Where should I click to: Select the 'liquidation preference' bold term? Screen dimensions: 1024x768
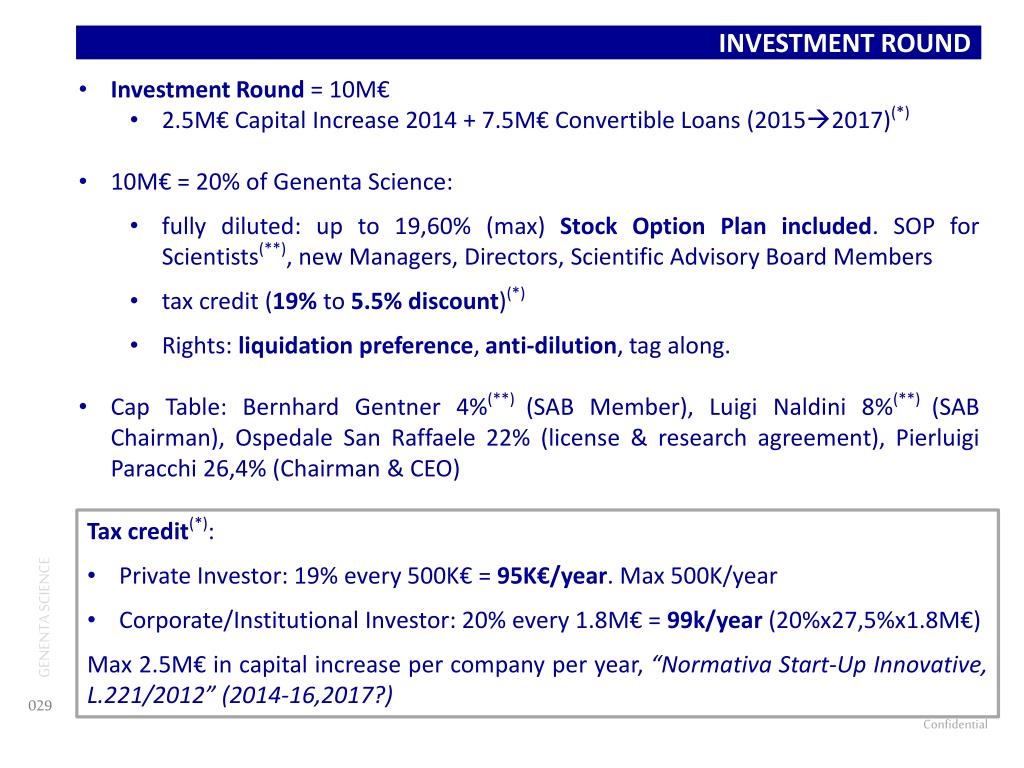coord(355,345)
